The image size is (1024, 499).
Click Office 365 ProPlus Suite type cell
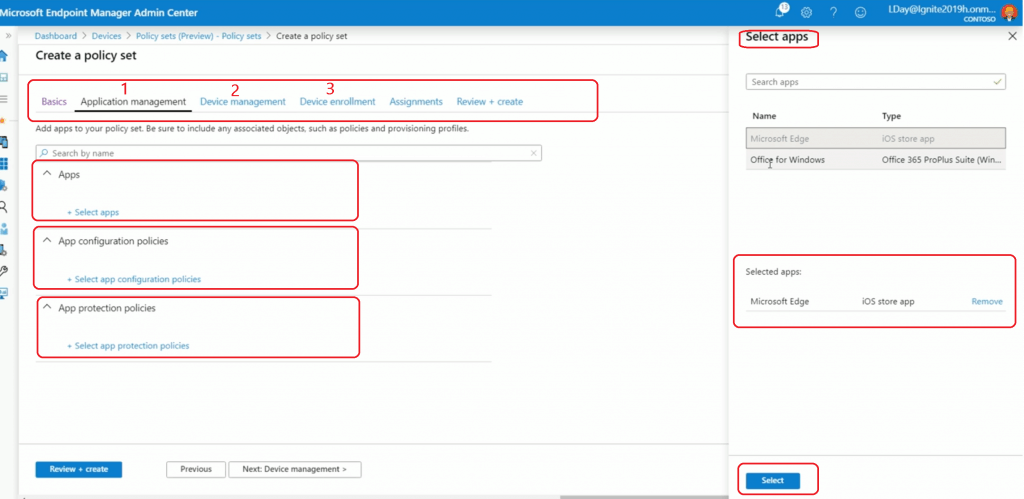(942, 159)
